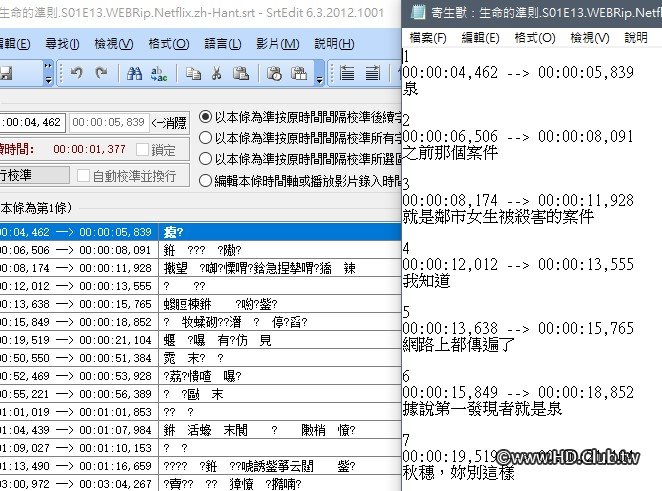Open SrtEdit 格式(O) menu
662x491 pixels.
(x=168, y=43)
